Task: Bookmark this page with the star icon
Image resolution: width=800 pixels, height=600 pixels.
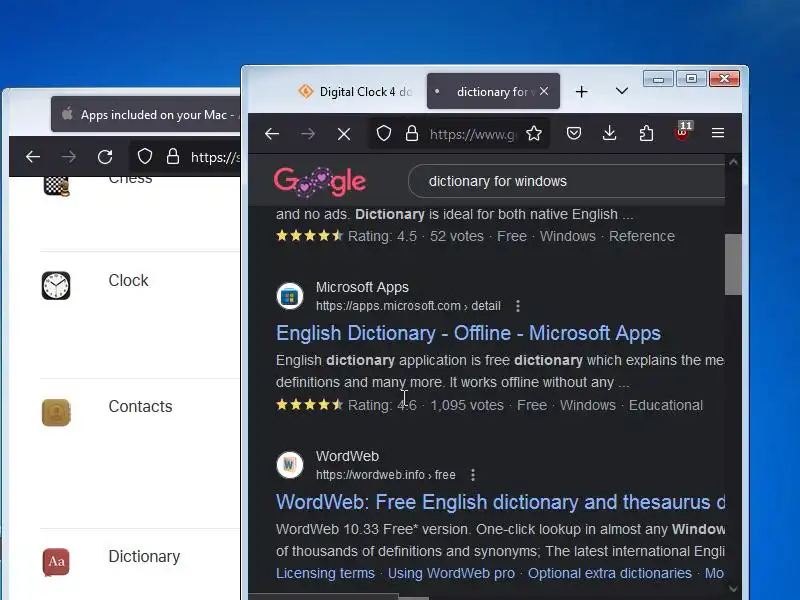Action: coord(534,134)
